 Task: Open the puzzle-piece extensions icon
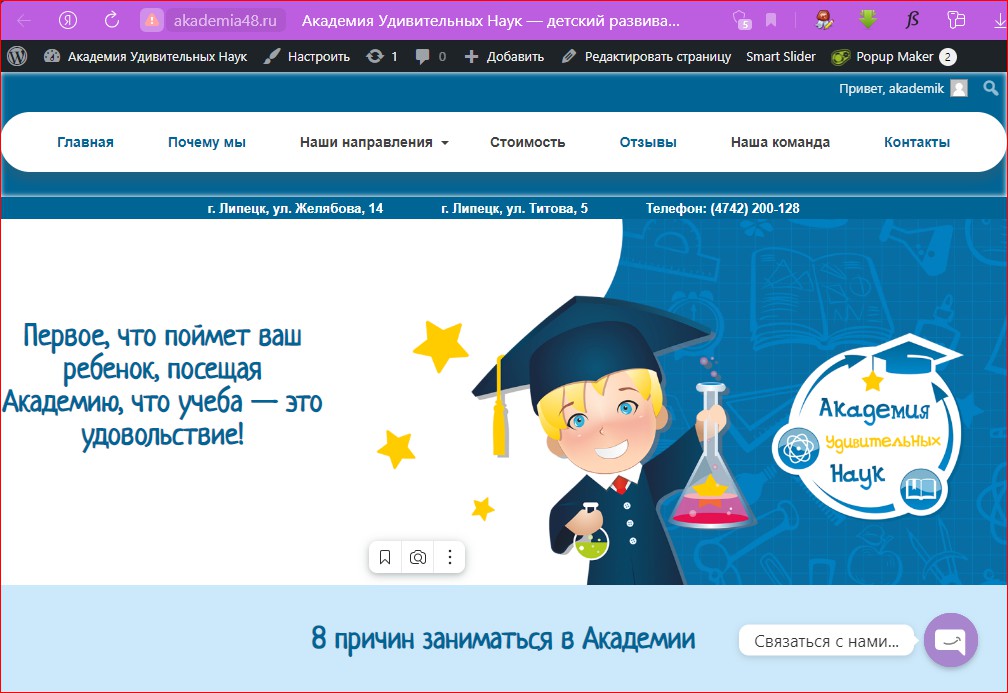point(956,20)
